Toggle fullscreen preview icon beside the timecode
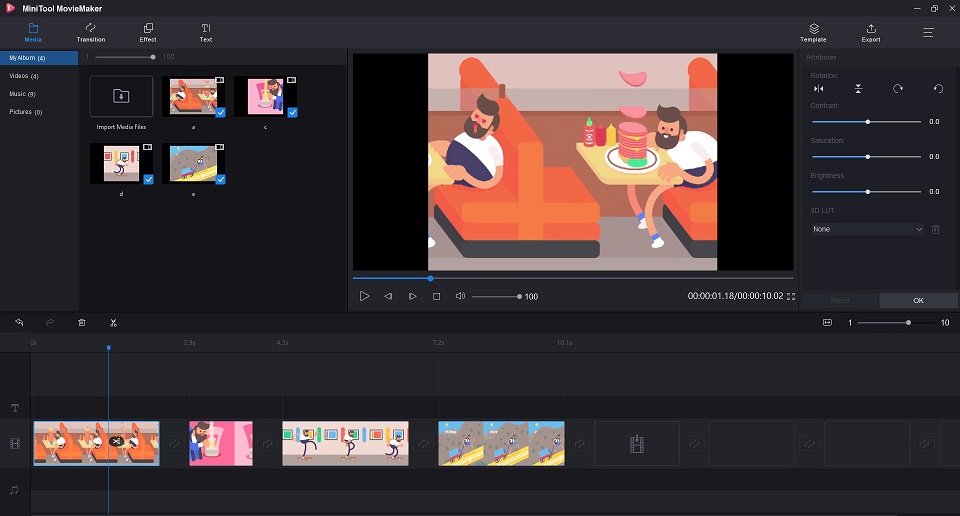The width and height of the screenshot is (960, 516). [791, 297]
